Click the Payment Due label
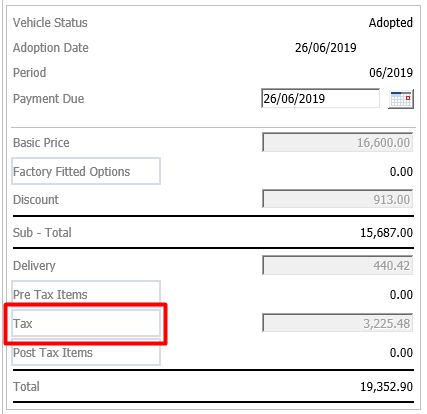The width and height of the screenshot is (427, 414). (49, 99)
